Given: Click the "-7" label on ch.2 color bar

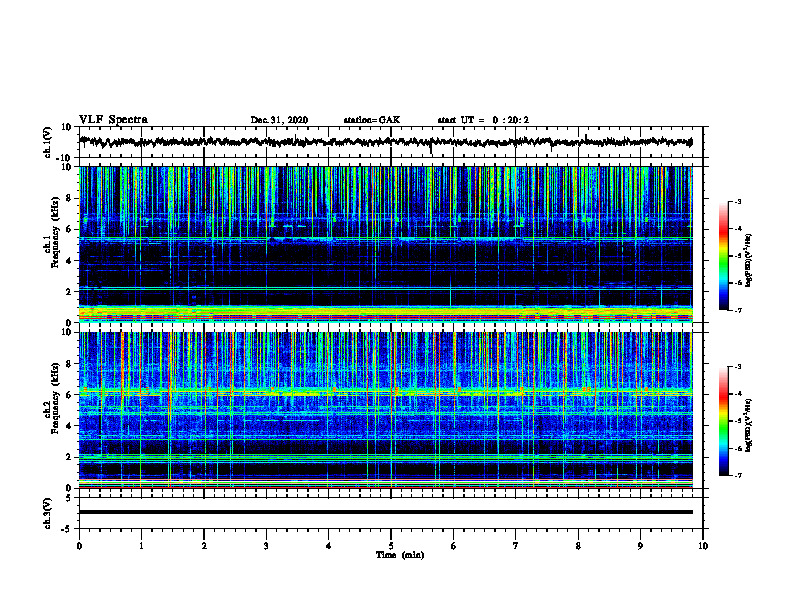Looking at the screenshot, I should tap(738, 475).
